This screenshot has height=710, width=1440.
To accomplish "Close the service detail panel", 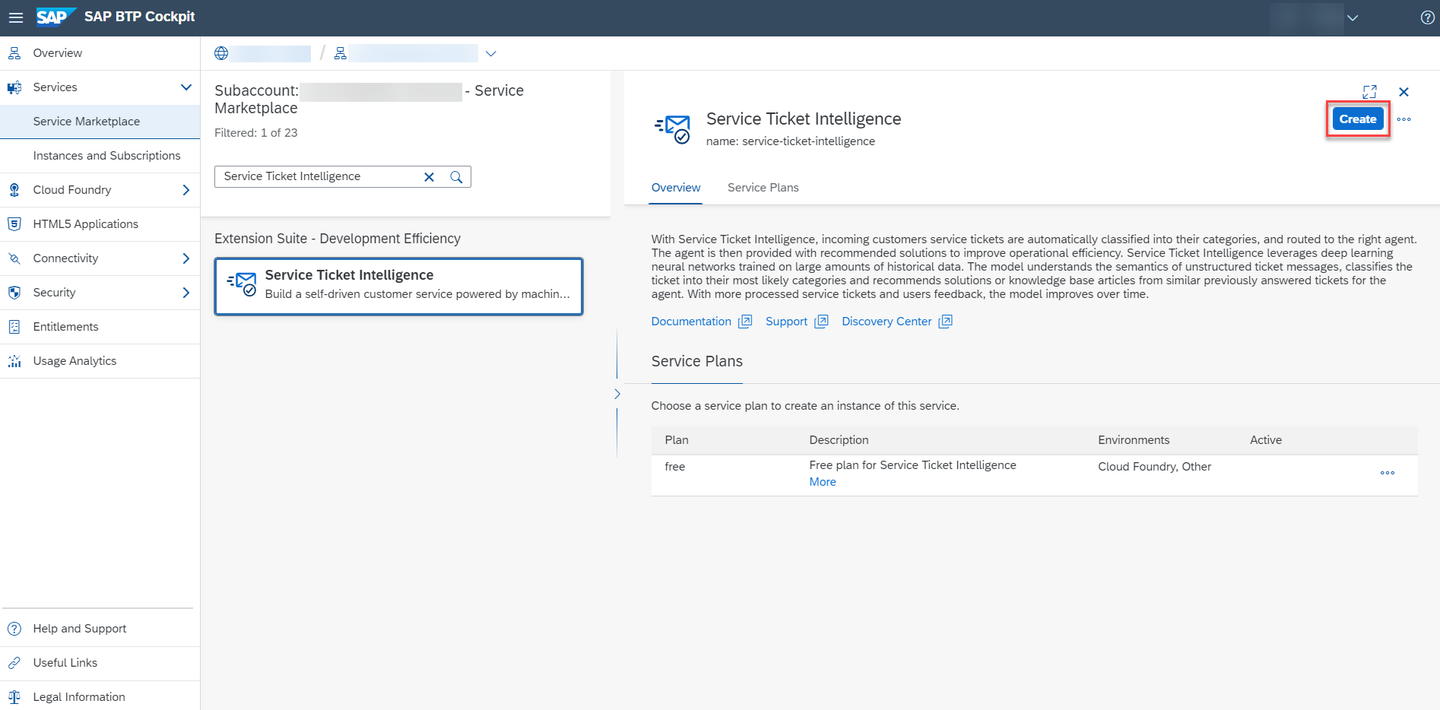I will (1404, 92).
